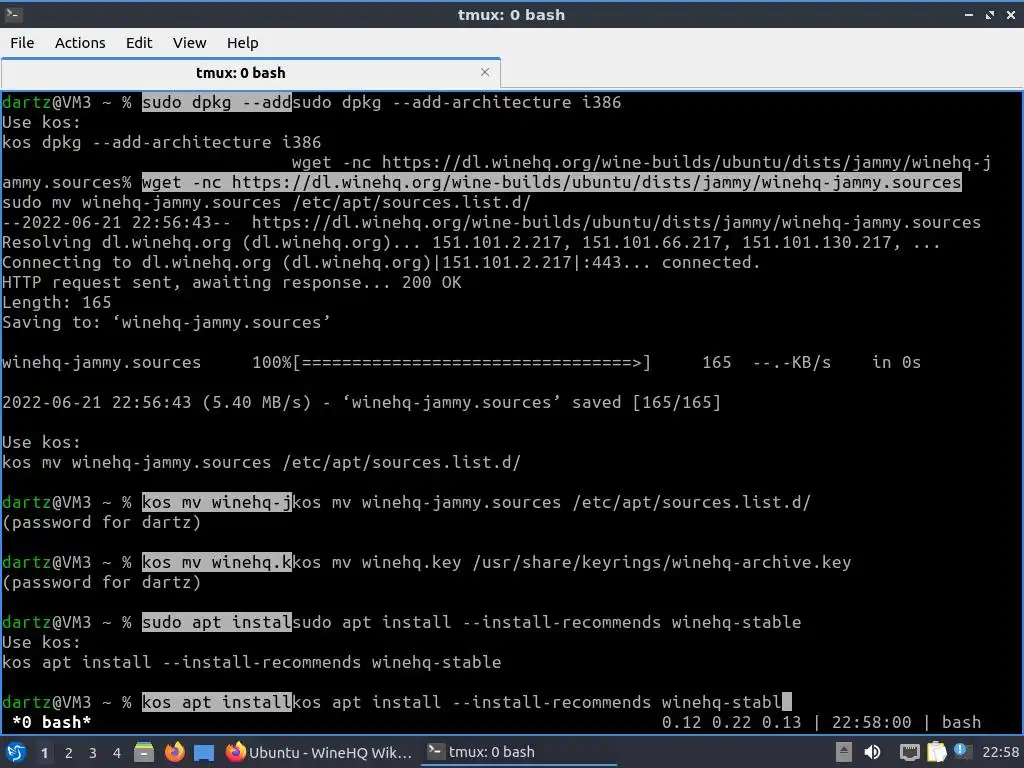The width and height of the screenshot is (1024, 768).
Task: Open the update notifier tray icon
Action: pos(962,751)
